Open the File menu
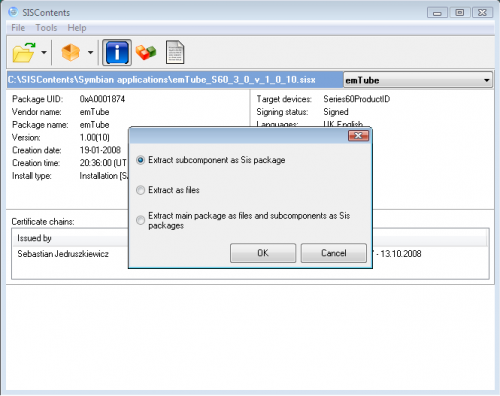 tap(18, 28)
